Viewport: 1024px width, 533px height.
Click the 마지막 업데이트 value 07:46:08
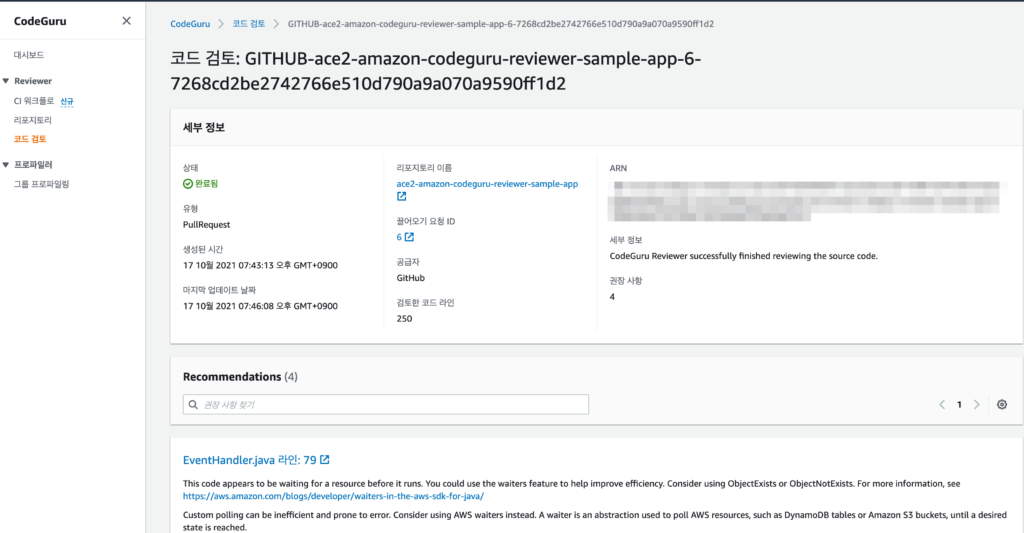pos(260,306)
